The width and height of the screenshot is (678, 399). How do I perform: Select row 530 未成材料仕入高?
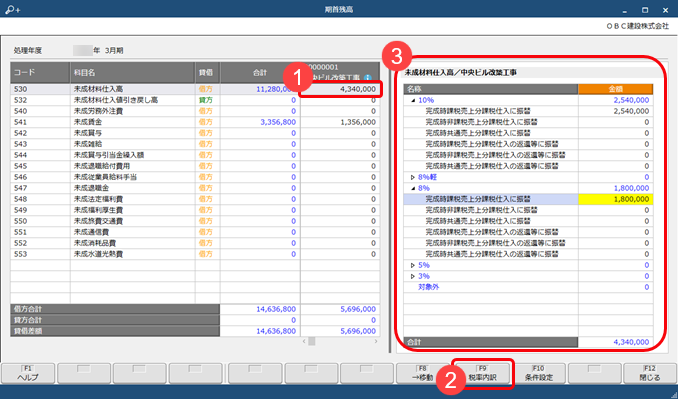pos(195,89)
